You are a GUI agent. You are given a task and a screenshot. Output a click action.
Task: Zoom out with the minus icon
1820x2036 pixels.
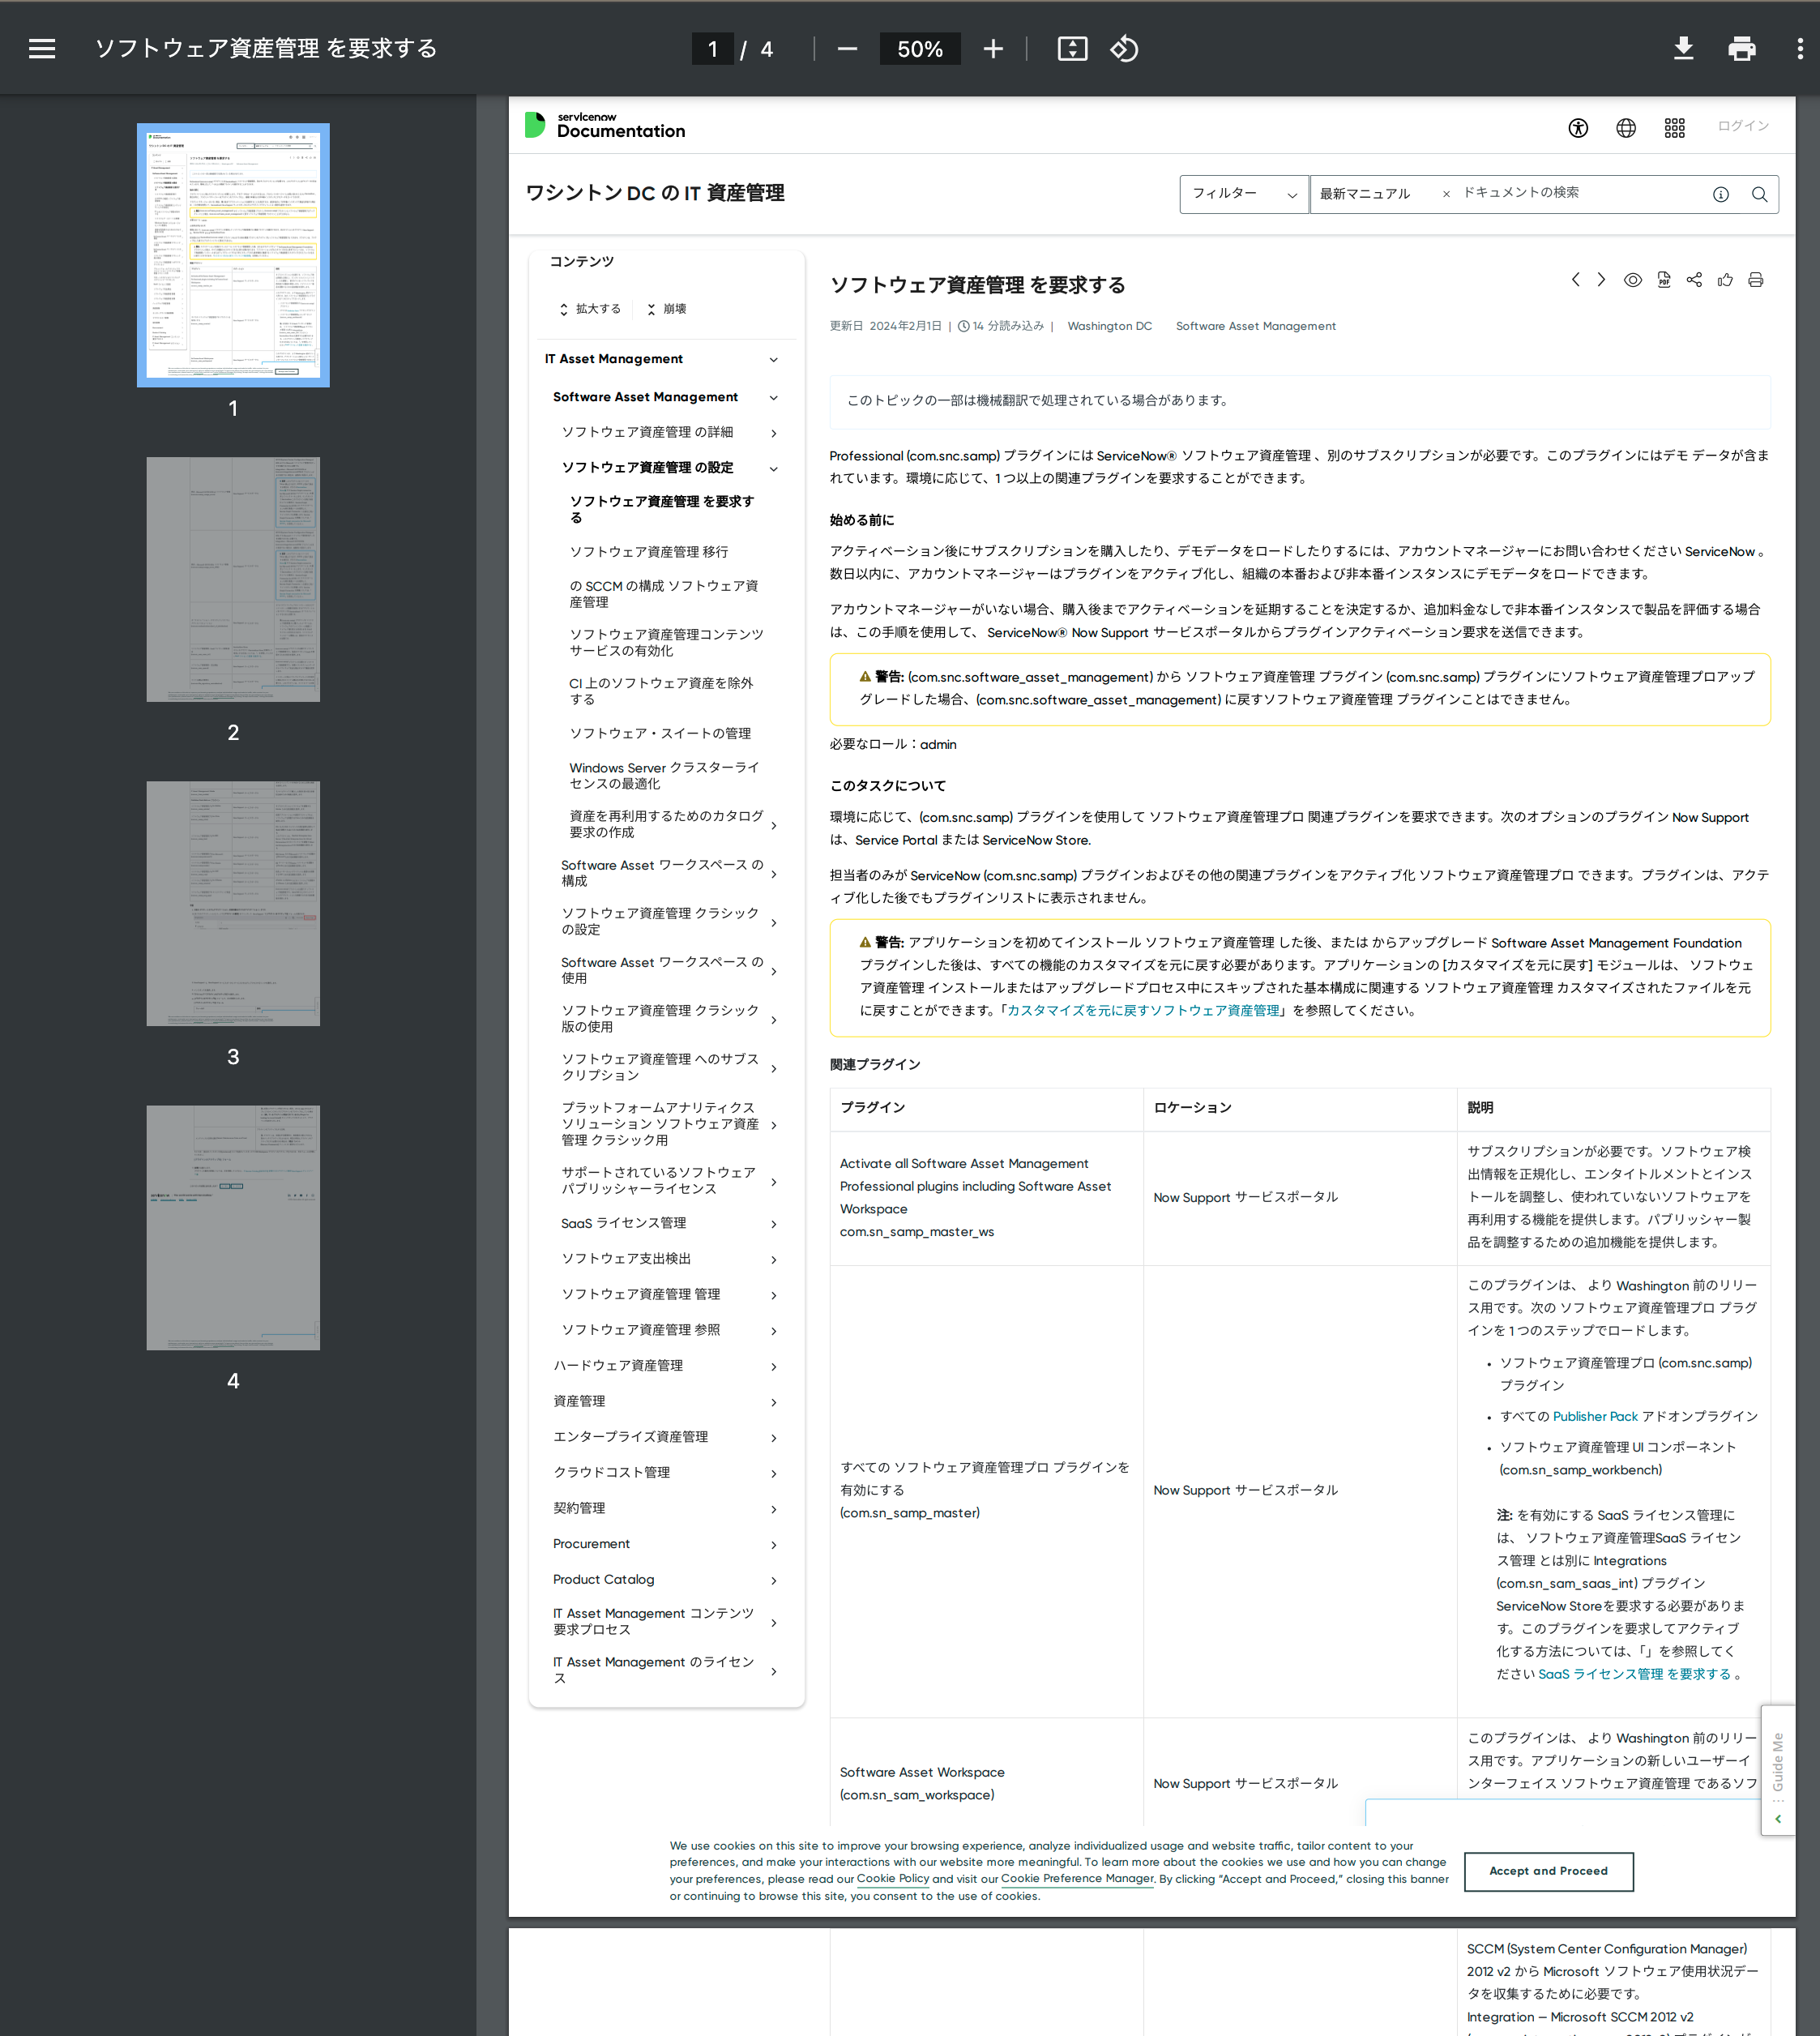847,49
